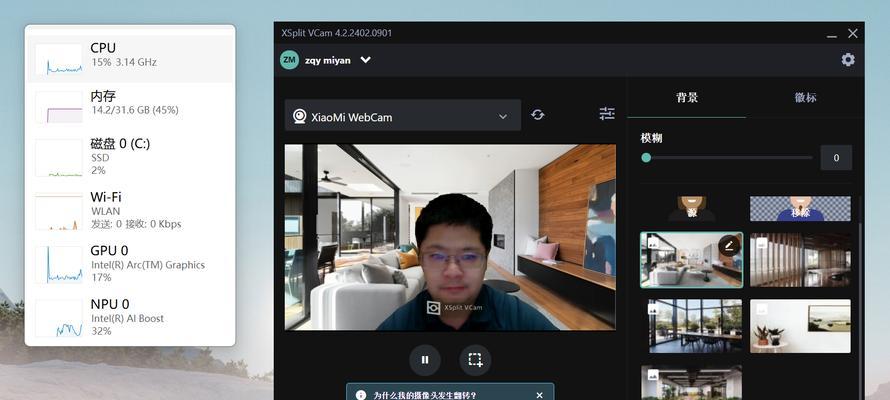890x400 pixels.
Task: Select 磁盘 0 (C:) performance item
Action: [x=130, y=157]
